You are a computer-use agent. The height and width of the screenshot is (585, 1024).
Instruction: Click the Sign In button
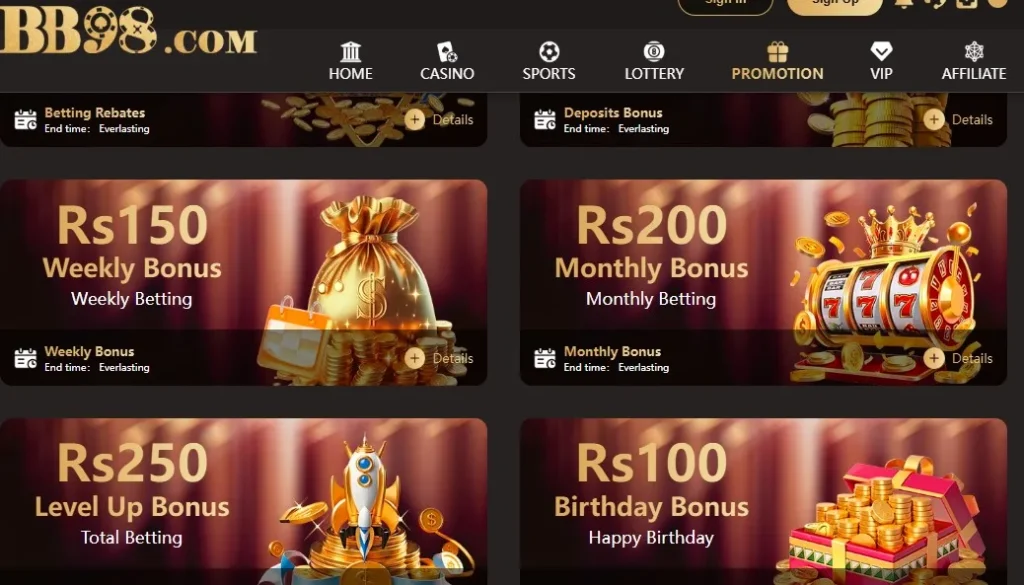726,5
